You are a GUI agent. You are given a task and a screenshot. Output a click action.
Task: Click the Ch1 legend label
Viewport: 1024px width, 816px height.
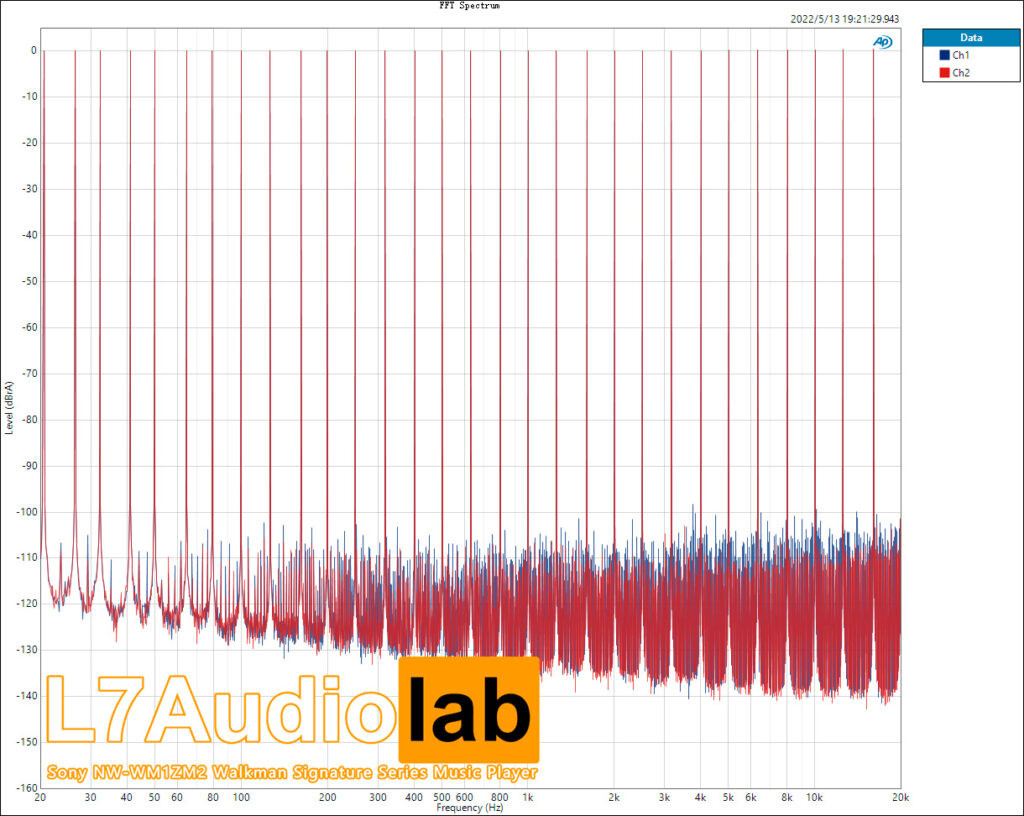click(x=961, y=55)
